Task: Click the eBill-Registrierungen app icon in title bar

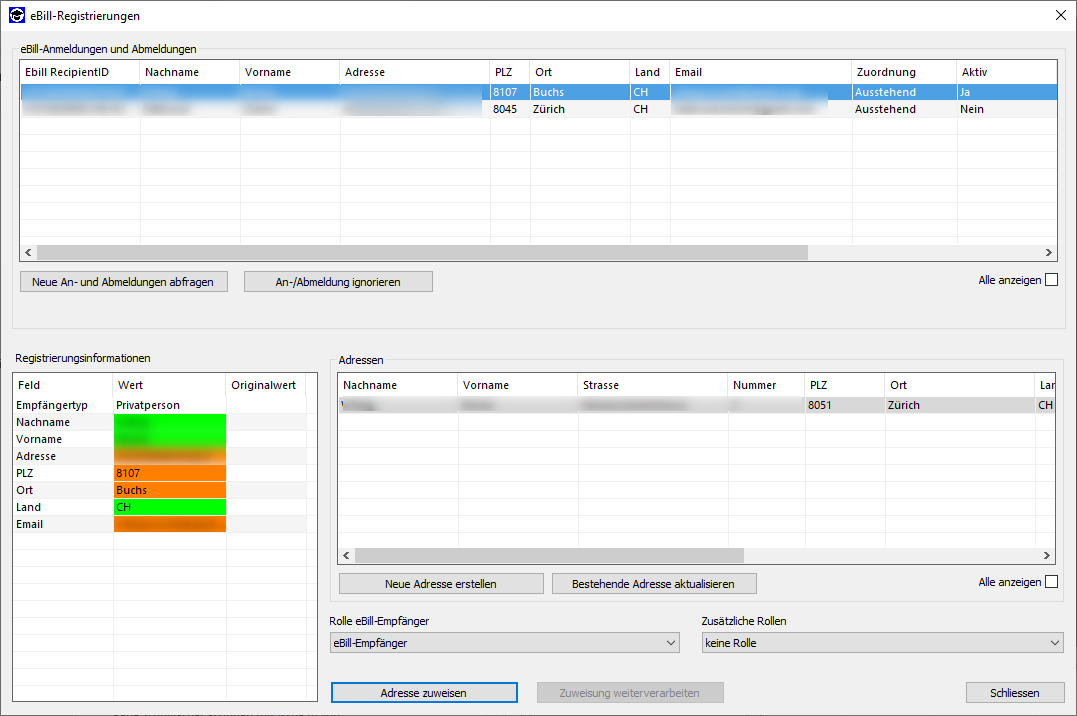Action: pyautogui.click(x=17, y=15)
